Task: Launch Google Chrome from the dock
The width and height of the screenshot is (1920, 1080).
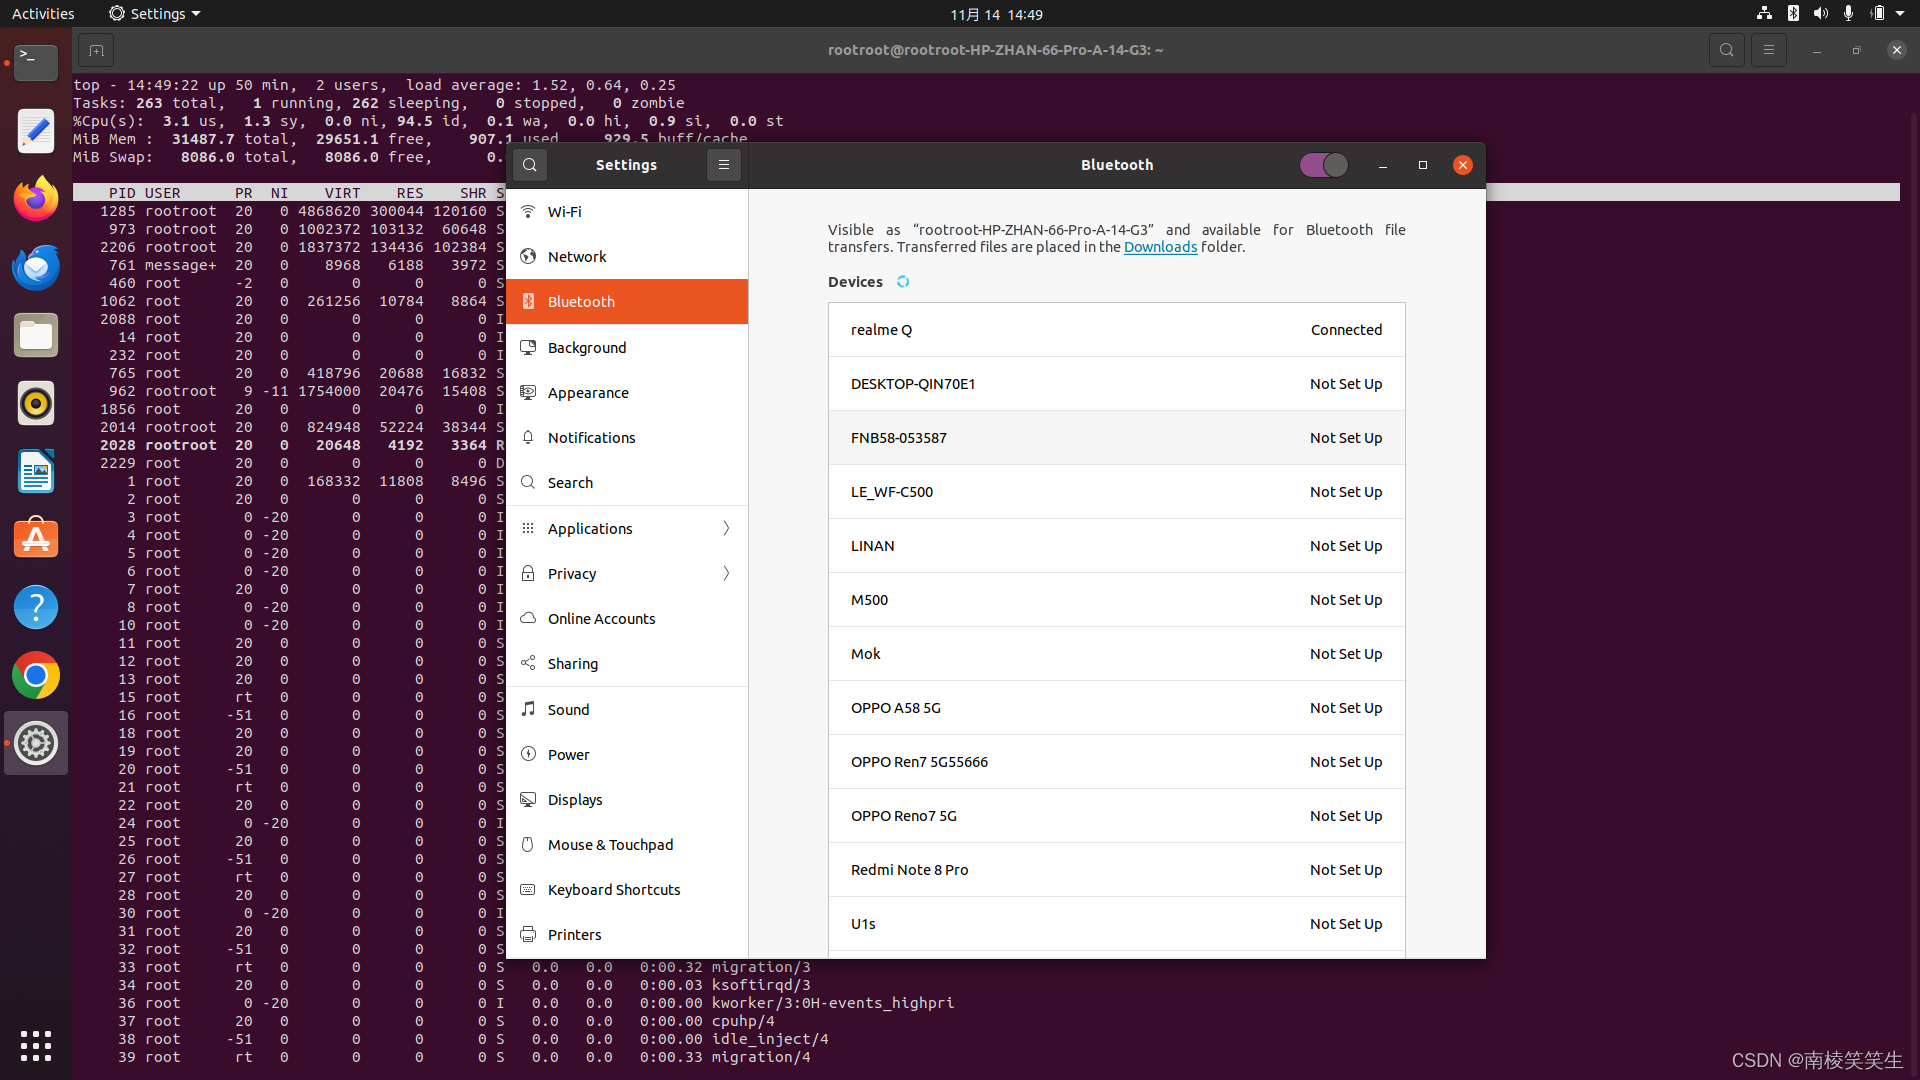Action: 36,676
